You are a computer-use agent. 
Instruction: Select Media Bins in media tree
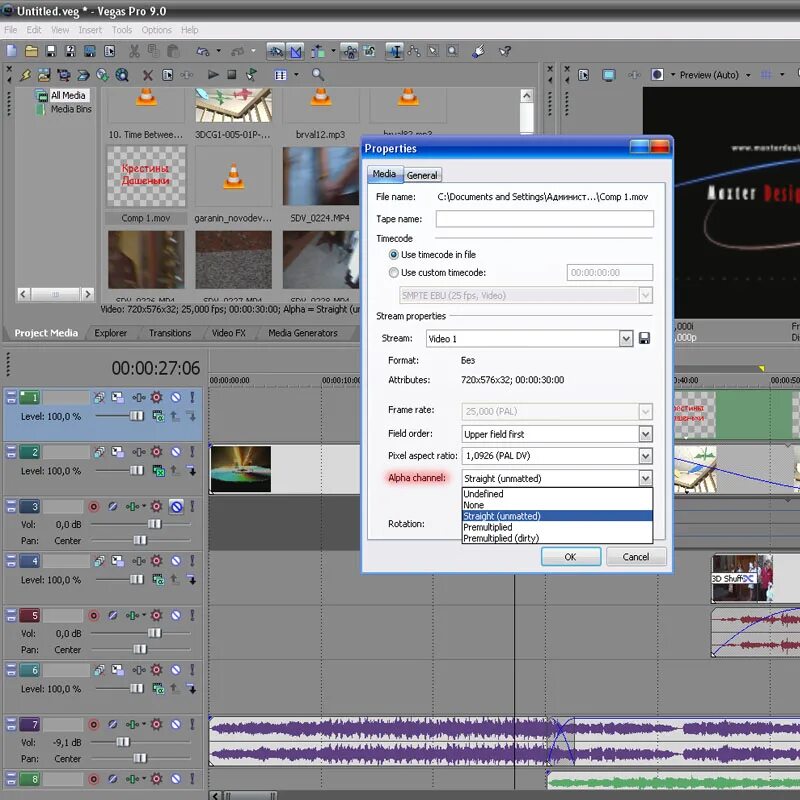pos(71,109)
